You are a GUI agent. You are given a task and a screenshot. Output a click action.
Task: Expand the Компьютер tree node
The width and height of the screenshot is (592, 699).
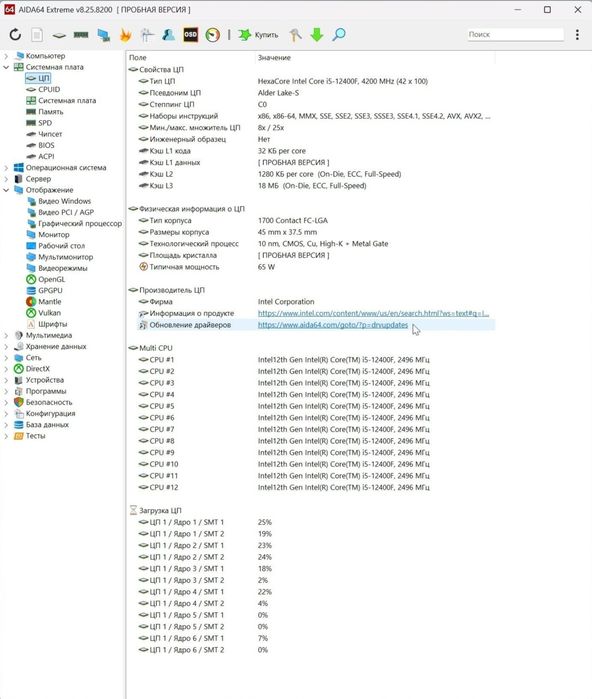pos(6,56)
